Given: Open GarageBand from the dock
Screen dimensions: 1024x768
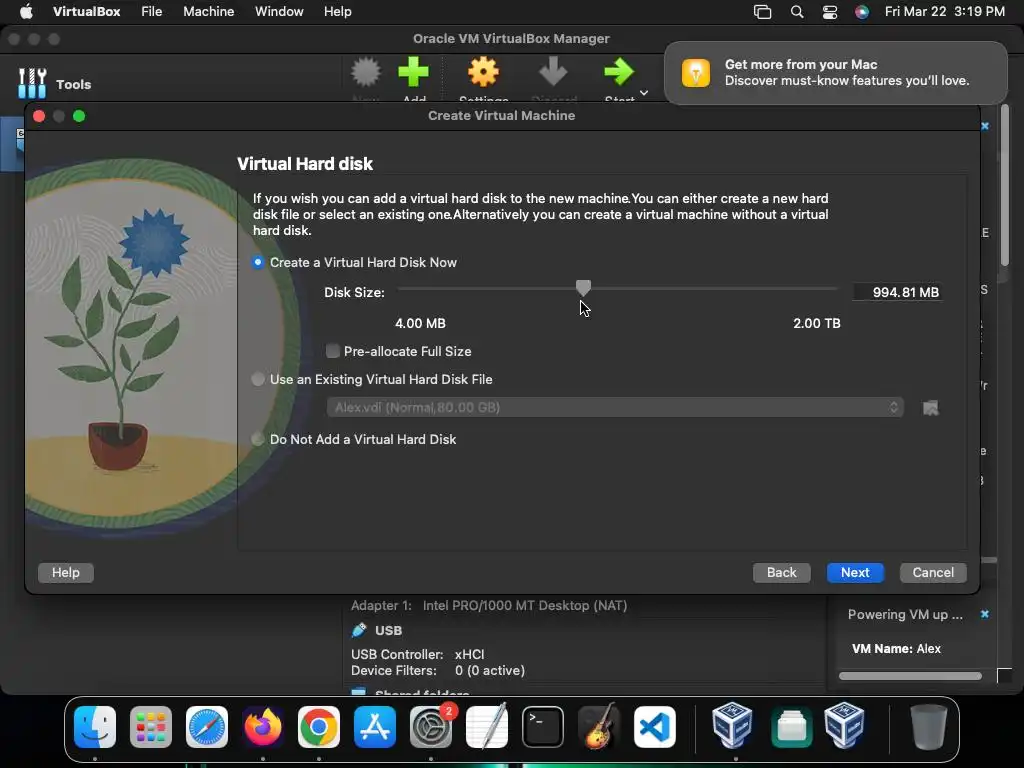Looking at the screenshot, I should [598, 727].
